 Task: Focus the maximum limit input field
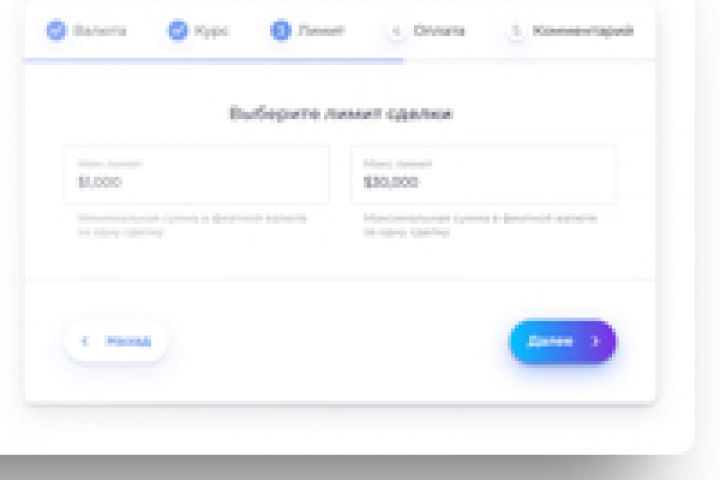point(483,175)
